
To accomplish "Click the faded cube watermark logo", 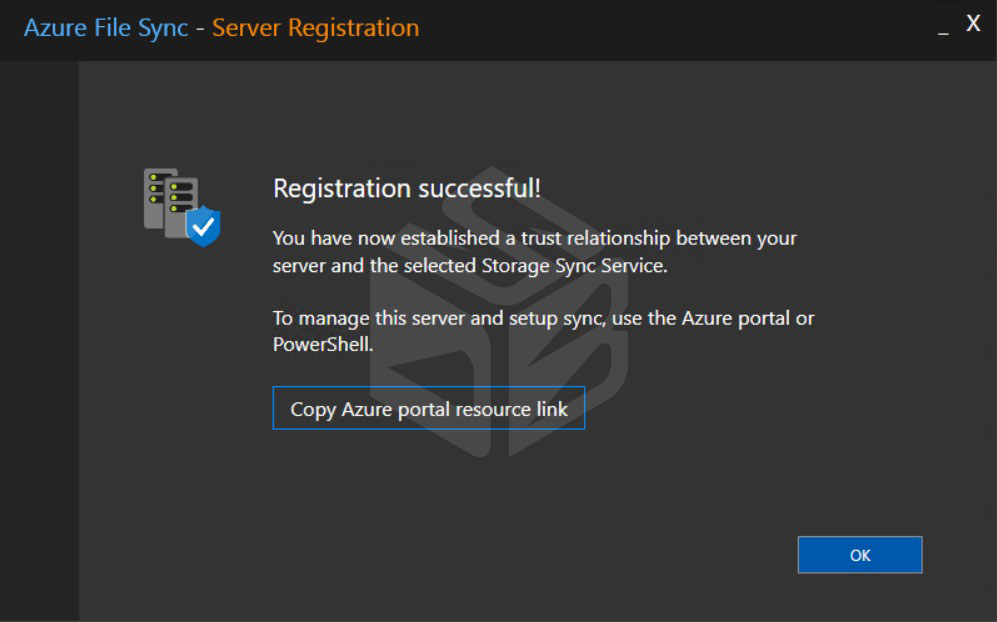I will (x=499, y=312).
